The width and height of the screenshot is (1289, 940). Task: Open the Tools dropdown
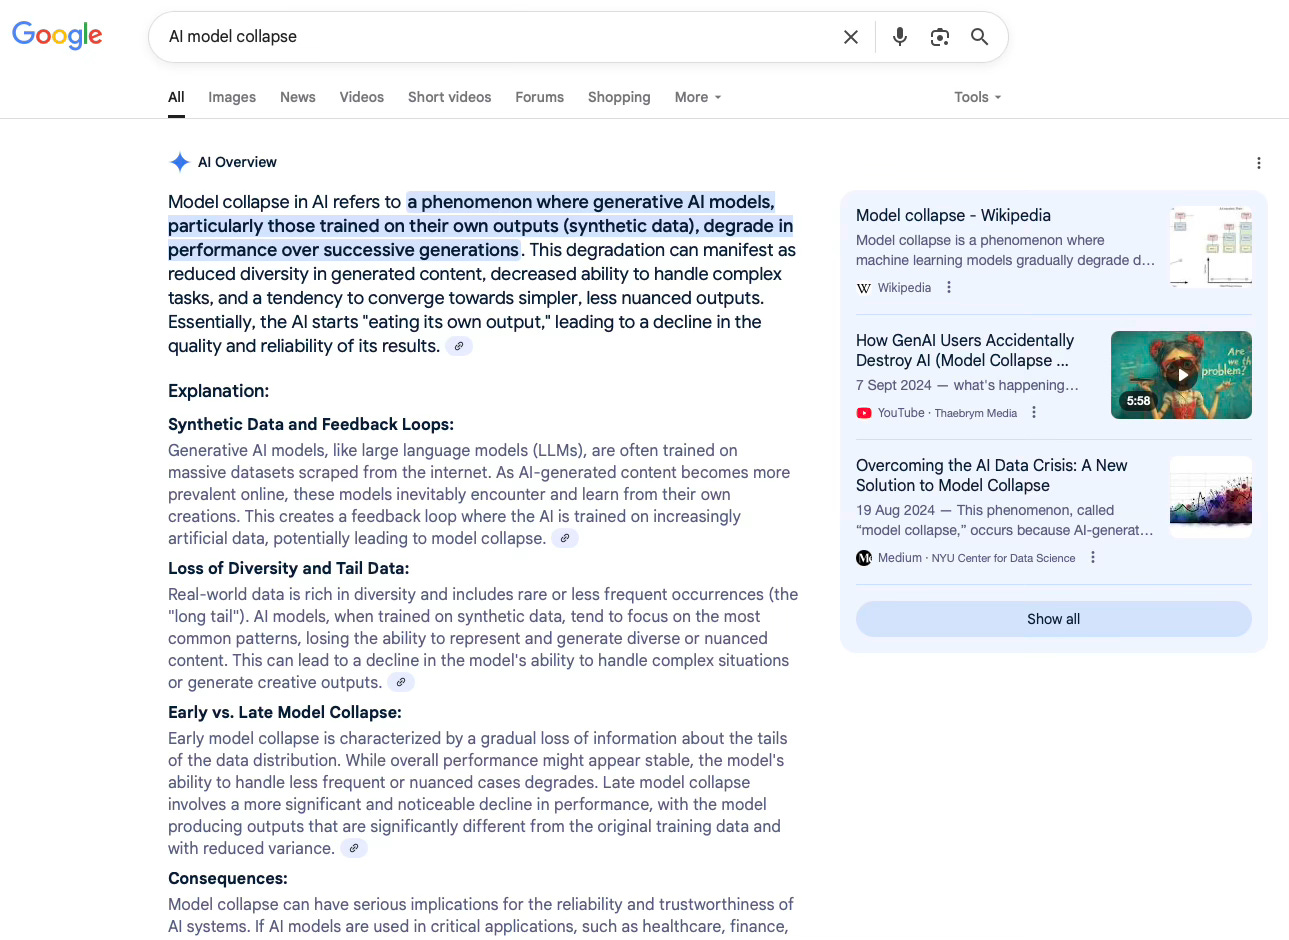[977, 97]
